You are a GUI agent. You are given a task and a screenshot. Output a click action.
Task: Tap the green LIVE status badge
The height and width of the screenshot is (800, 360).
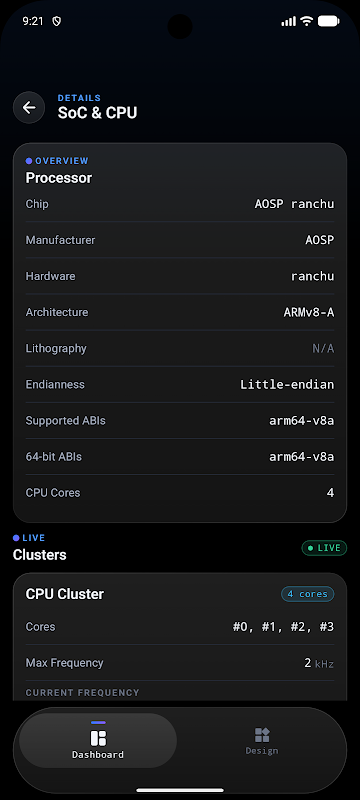(x=324, y=548)
